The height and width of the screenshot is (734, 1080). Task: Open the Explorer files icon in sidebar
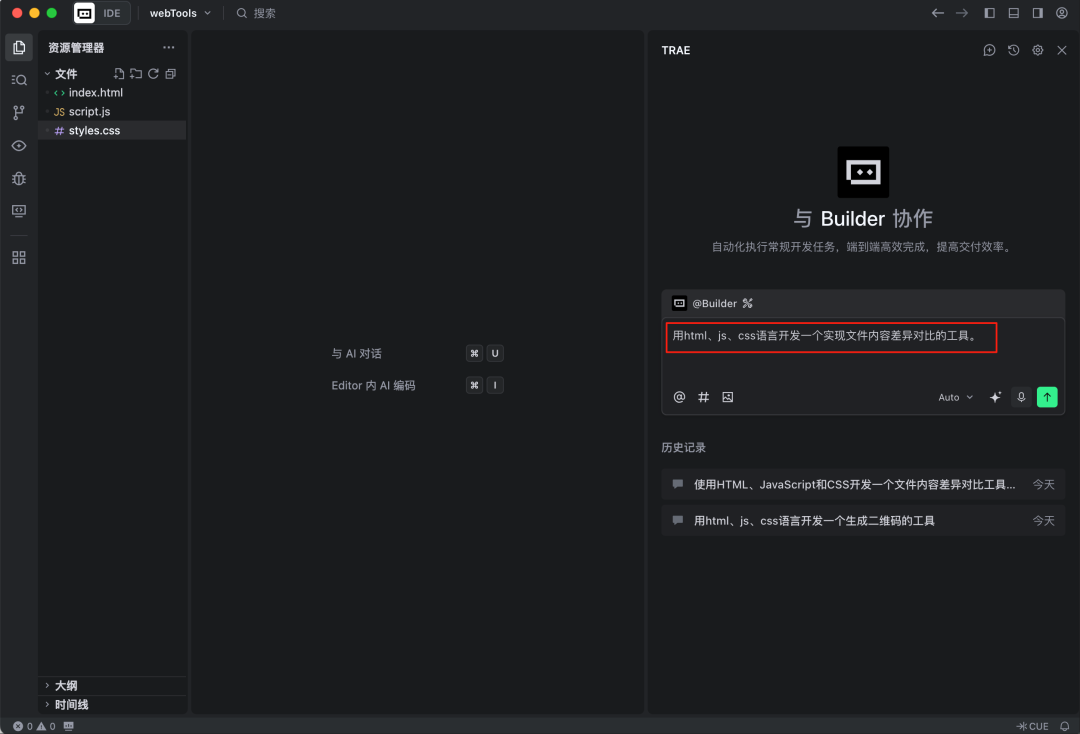coord(19,48)
